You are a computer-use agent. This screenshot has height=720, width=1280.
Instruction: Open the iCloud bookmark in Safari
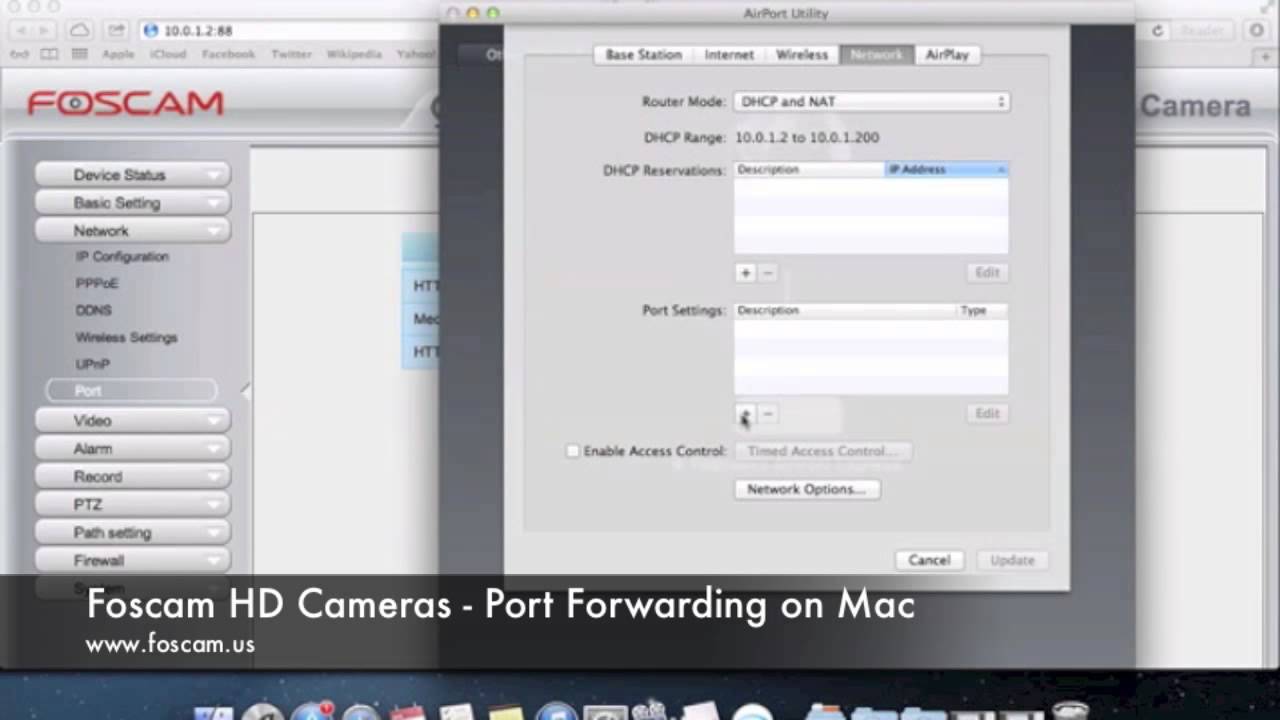coord(168,54)
